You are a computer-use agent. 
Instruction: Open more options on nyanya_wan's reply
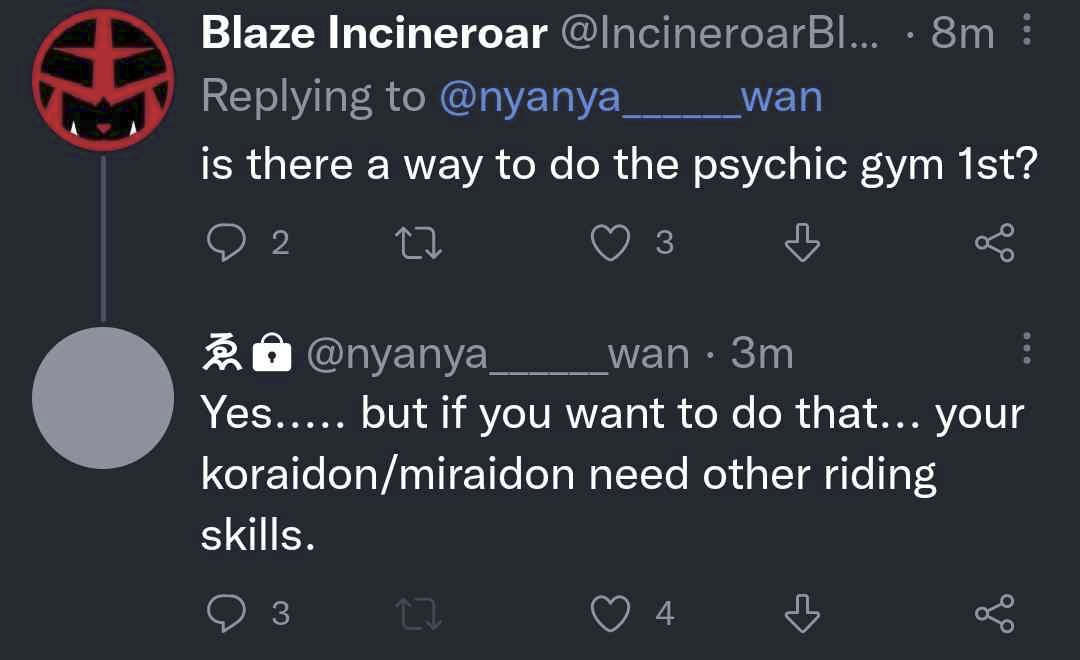[1026, 348]
